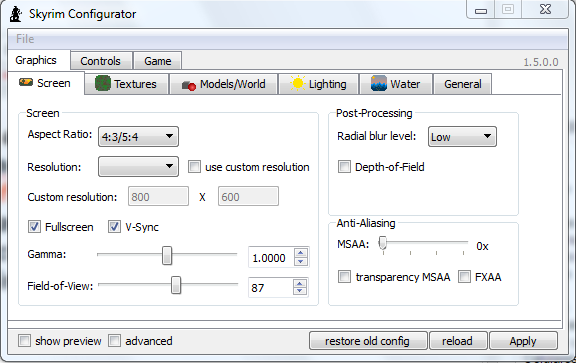The height and width of the screenshot is (363, 576).
Task: Click the Gamma slider handle
Action: tap(167, 255)
